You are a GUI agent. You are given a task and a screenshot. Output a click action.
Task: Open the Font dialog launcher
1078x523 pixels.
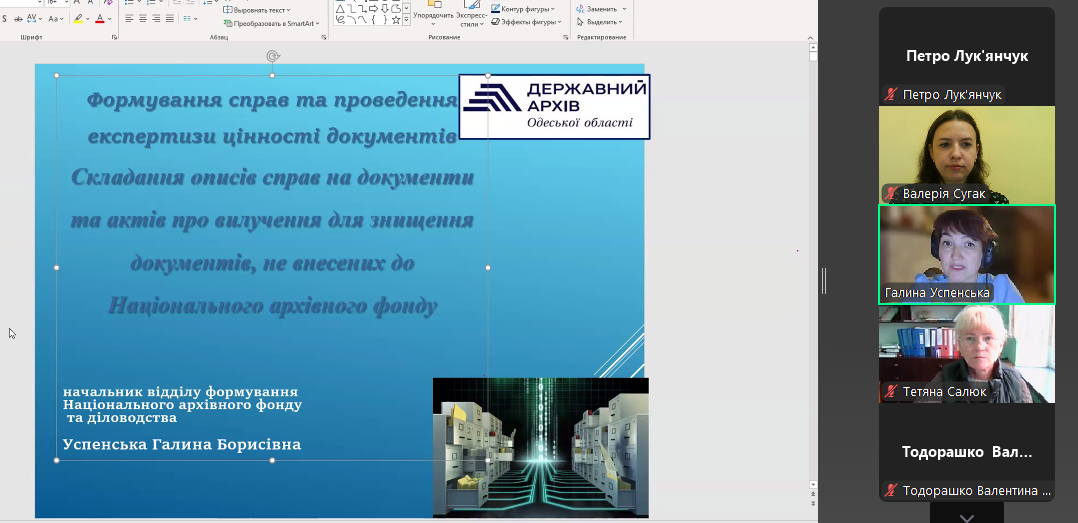click(115, 37)
